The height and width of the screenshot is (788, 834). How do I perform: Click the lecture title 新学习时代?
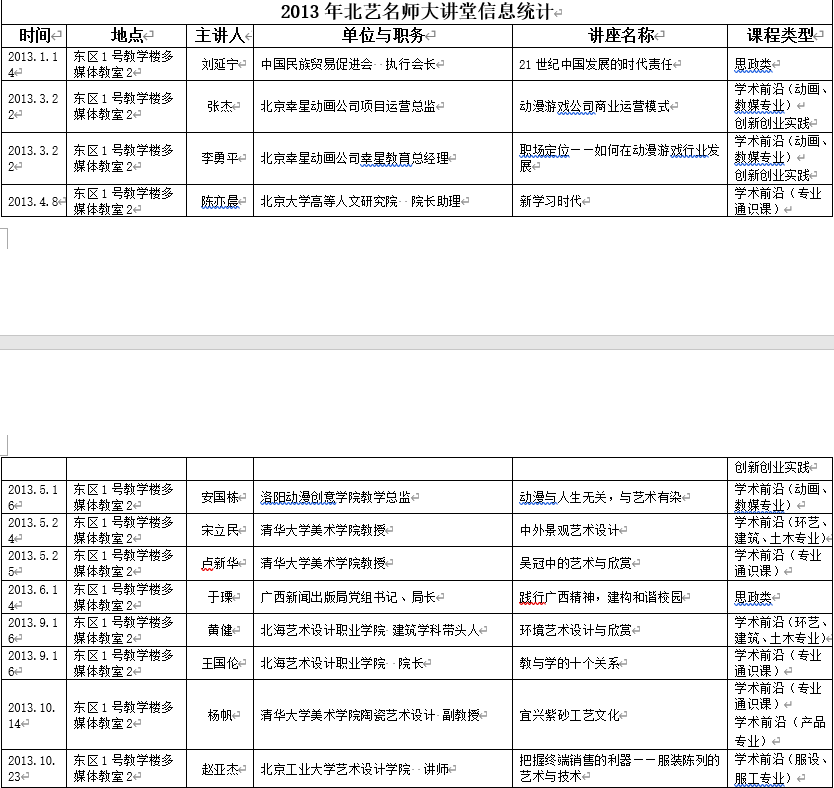[x=550, y=201]
